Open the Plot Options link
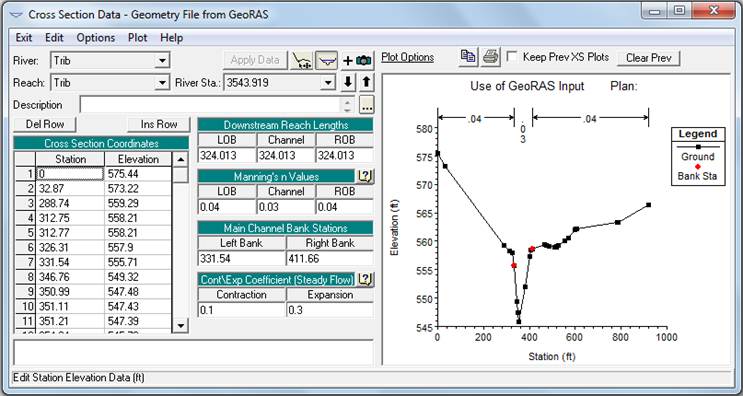743x396 pixels. [x=408, y=58]
